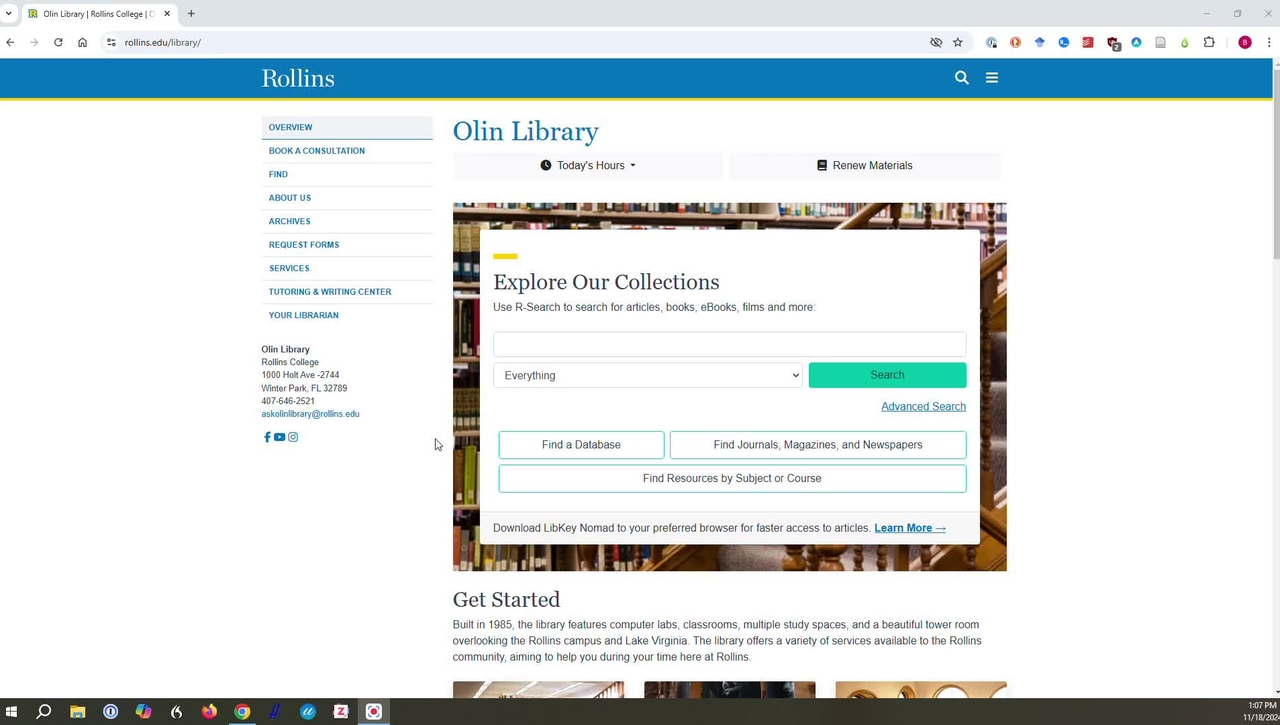
Task: Open the Windows Start menu
Action: point(11,712)
